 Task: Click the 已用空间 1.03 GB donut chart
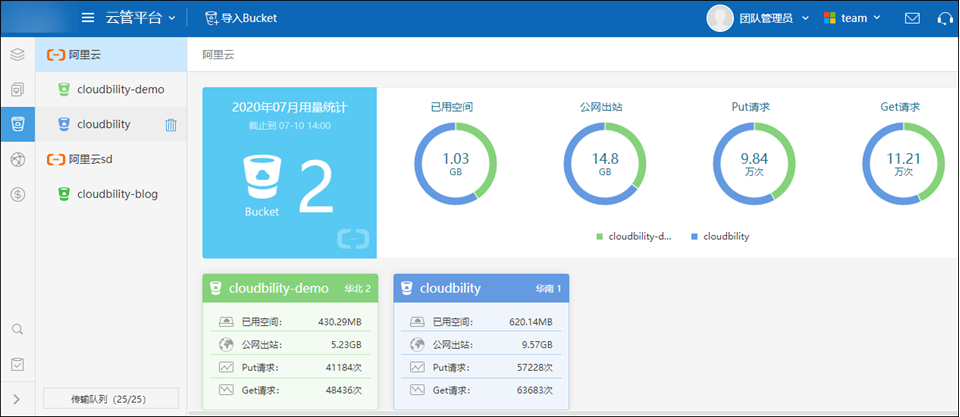456,163
